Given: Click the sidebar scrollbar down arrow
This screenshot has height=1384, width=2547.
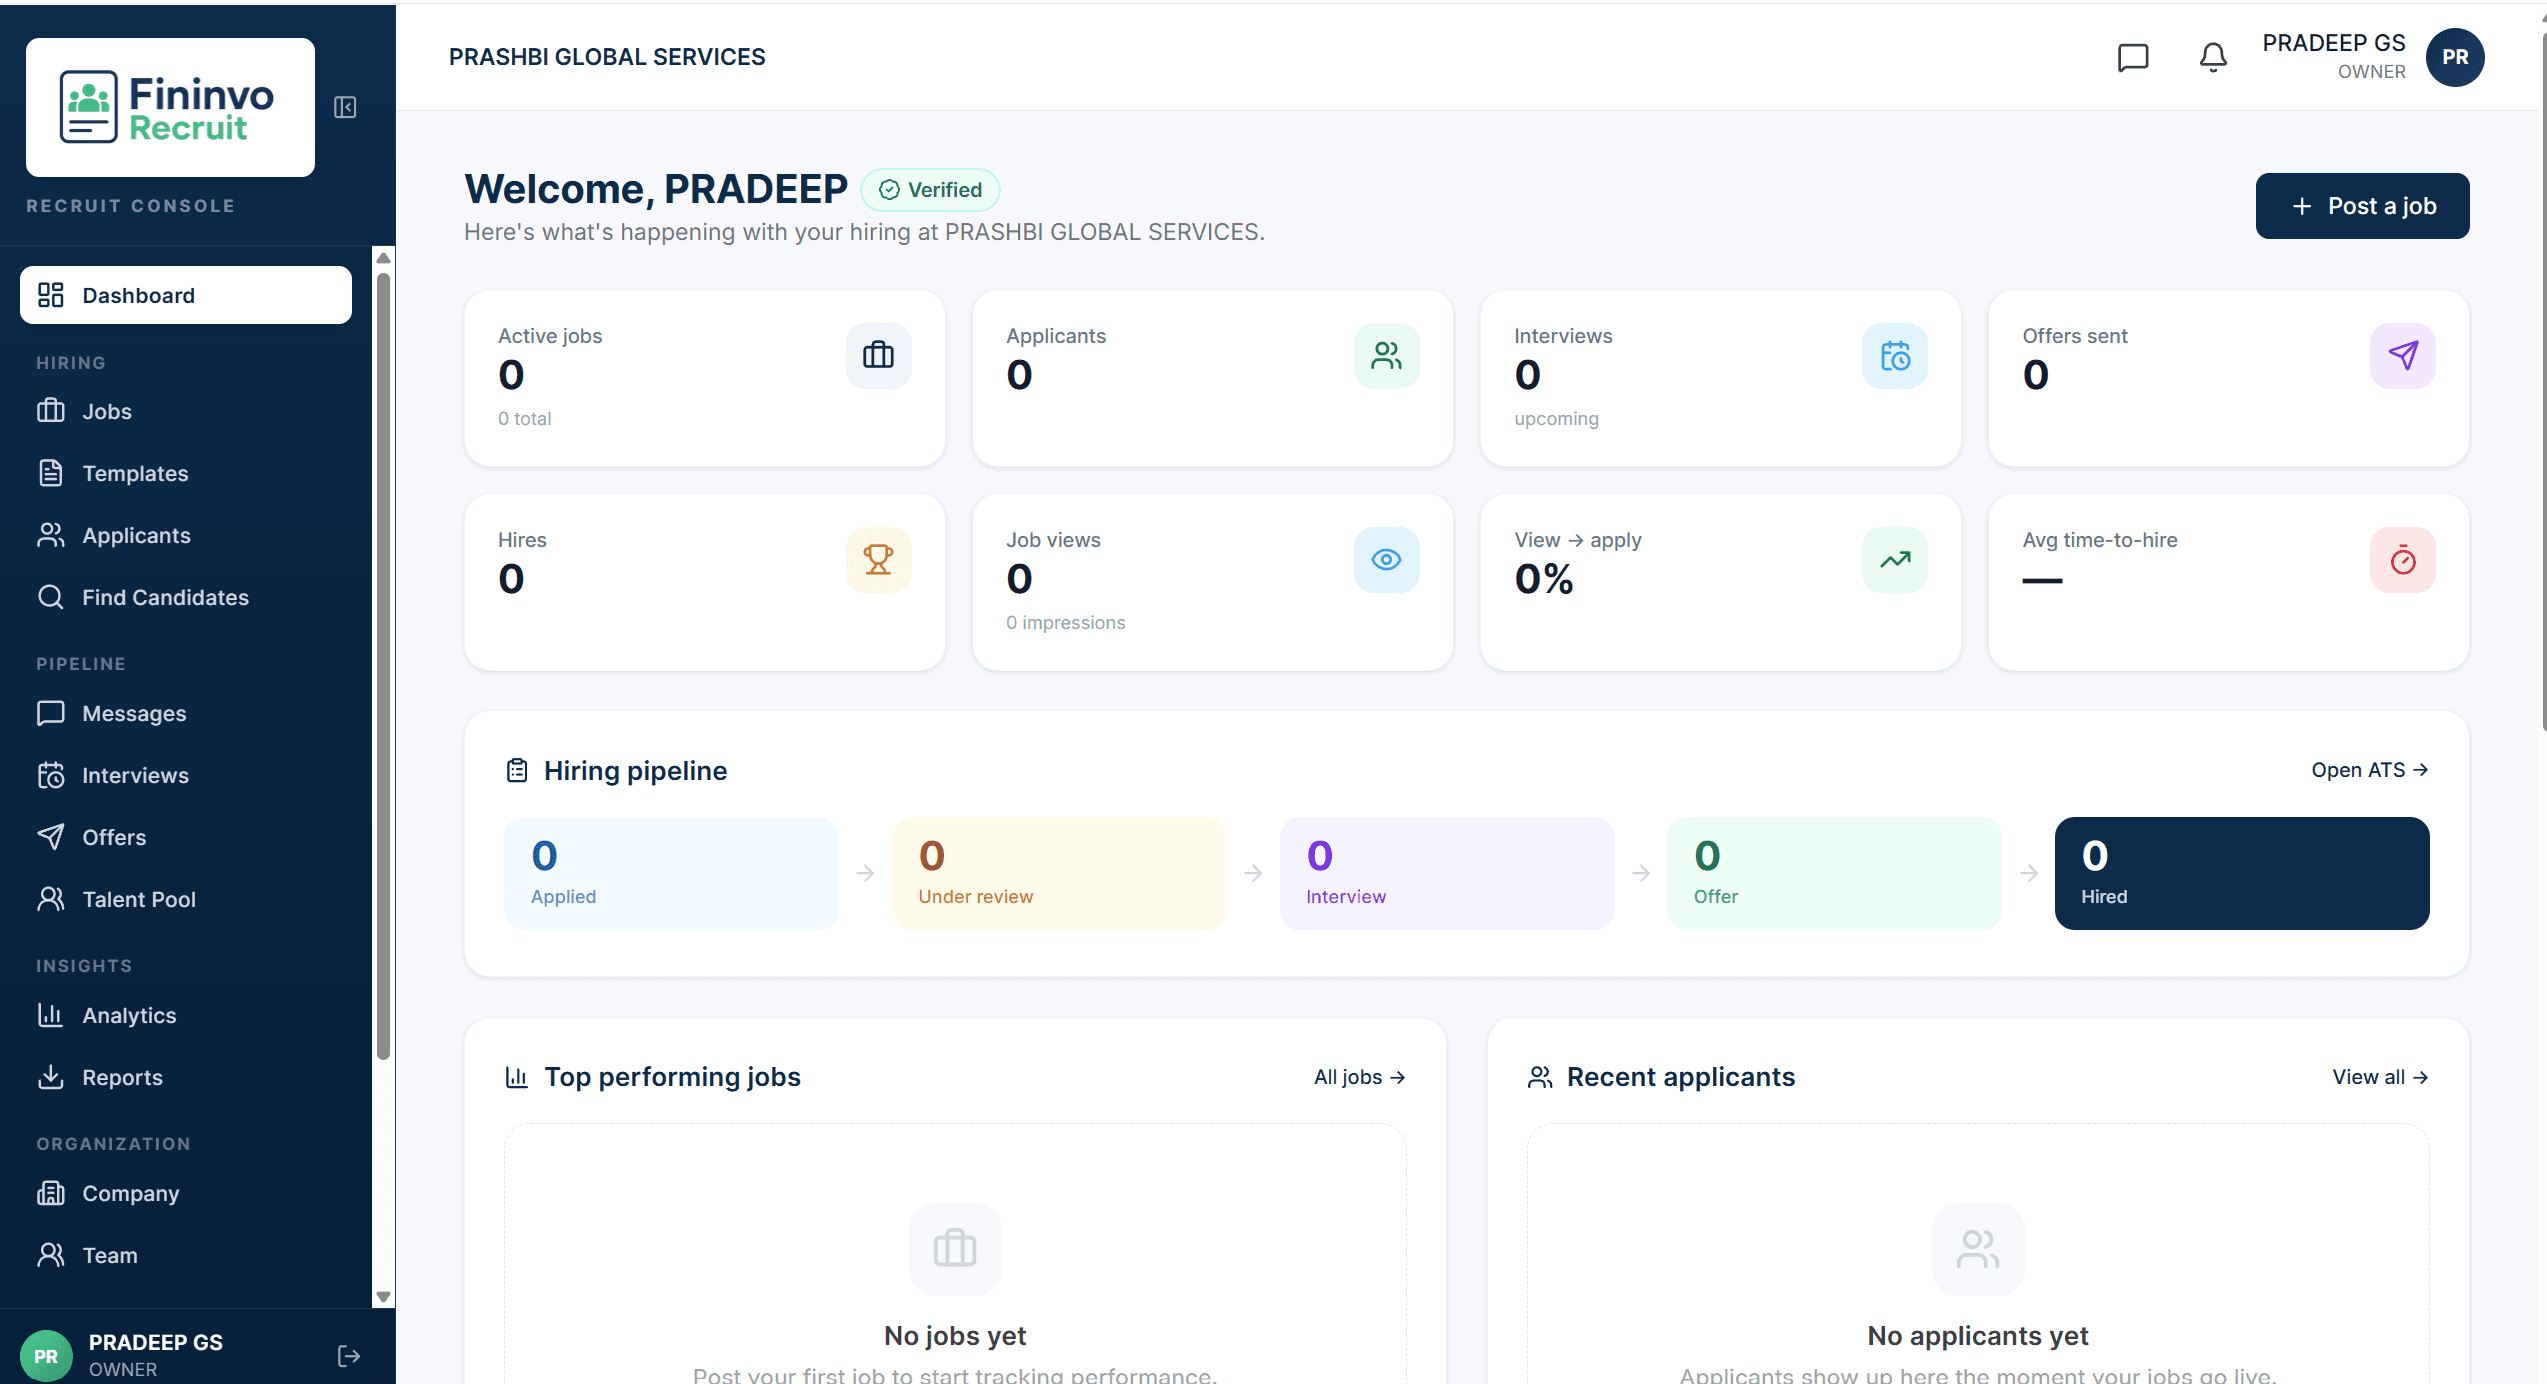Looking at the screenshot, I should 383,1297.
